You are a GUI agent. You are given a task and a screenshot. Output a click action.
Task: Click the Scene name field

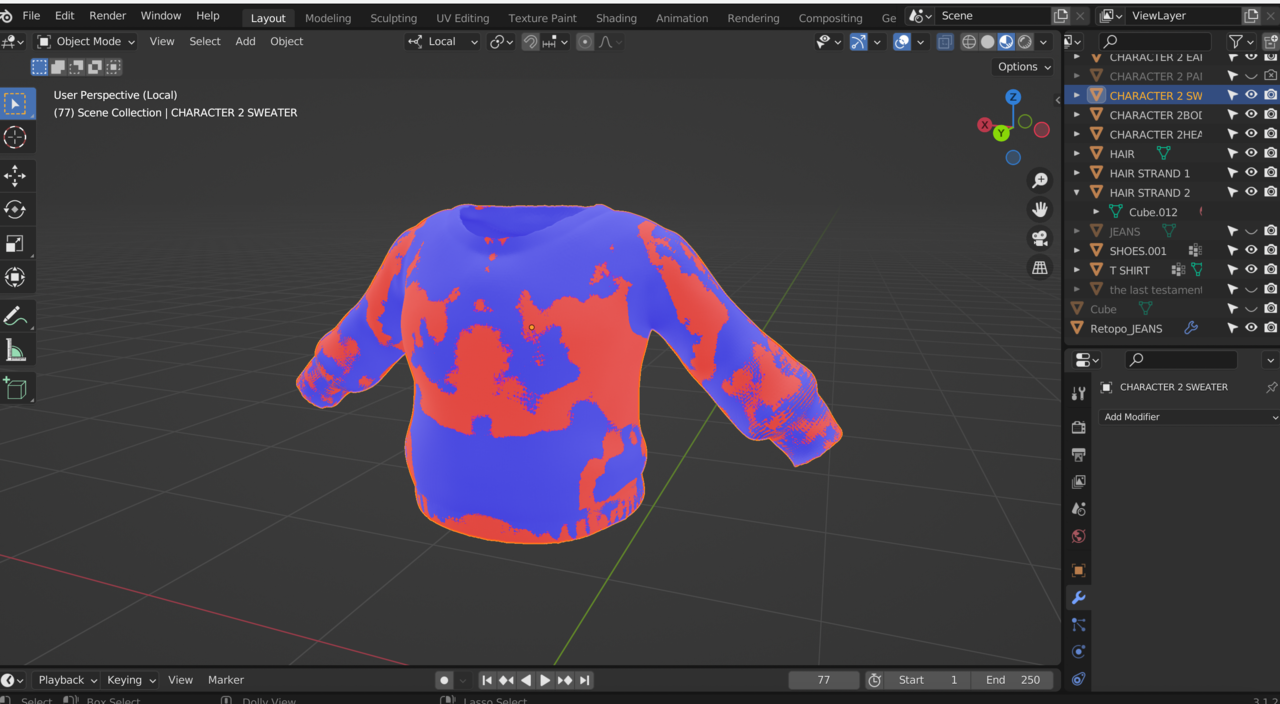pos(993,16)
